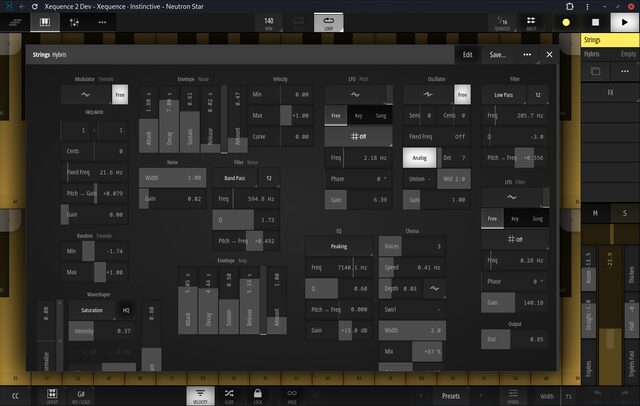This screenshot has width=640, height=406.
Task: Open the Presets button
Action: coord(451,396)
